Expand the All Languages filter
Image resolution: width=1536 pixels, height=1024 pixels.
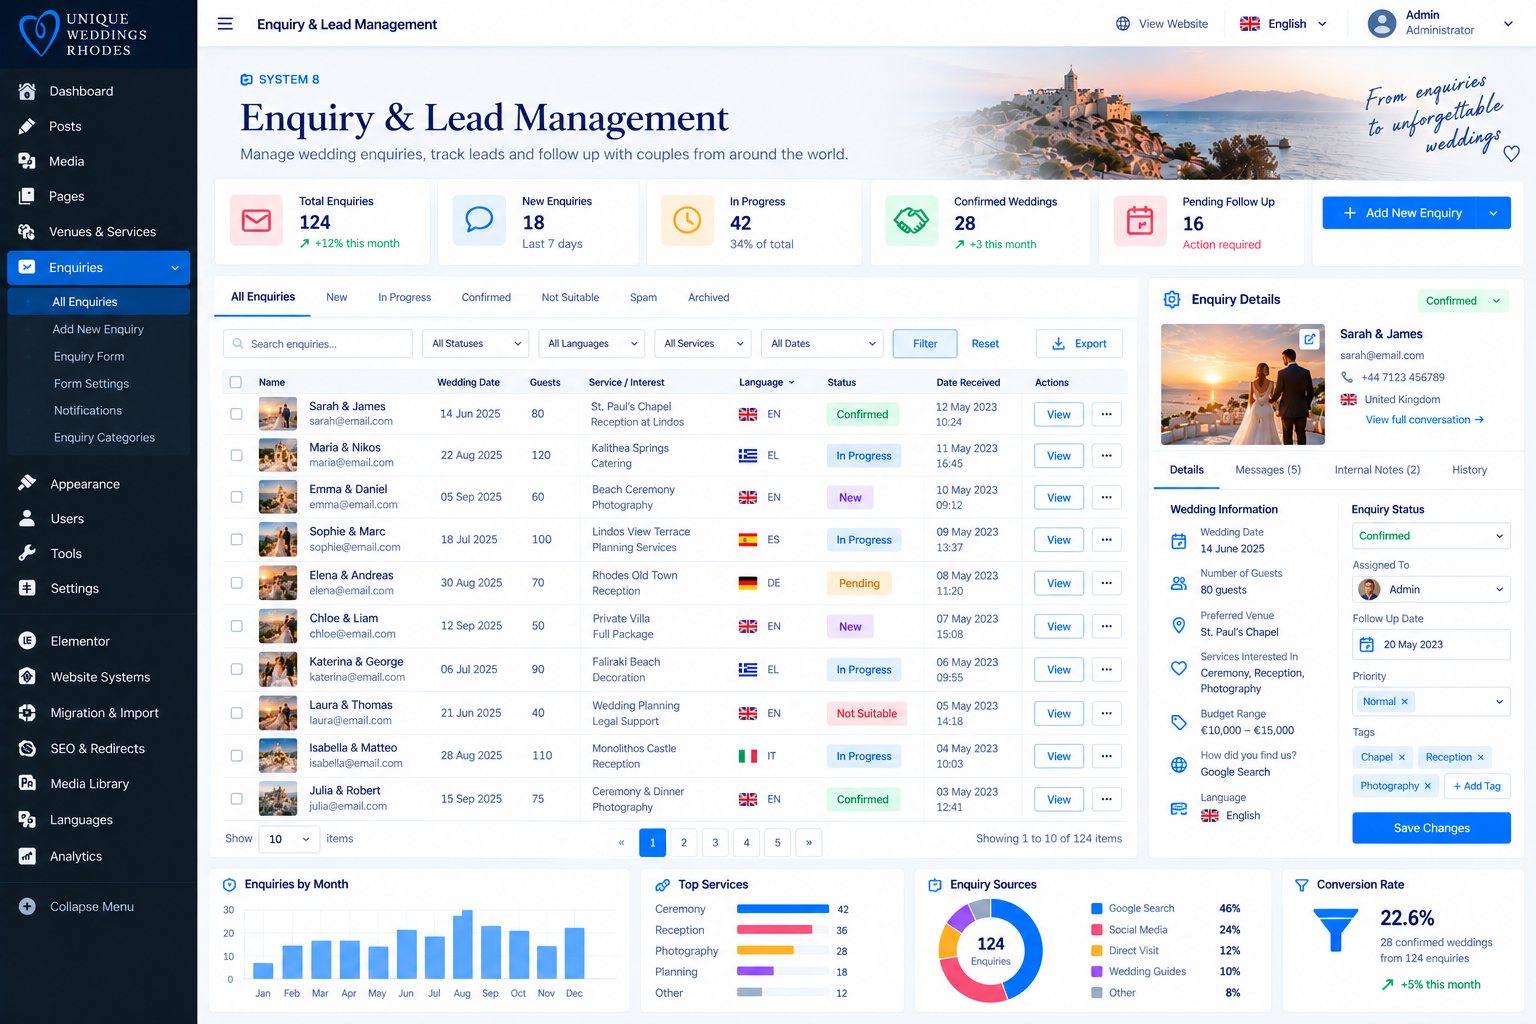pos(591,344)
